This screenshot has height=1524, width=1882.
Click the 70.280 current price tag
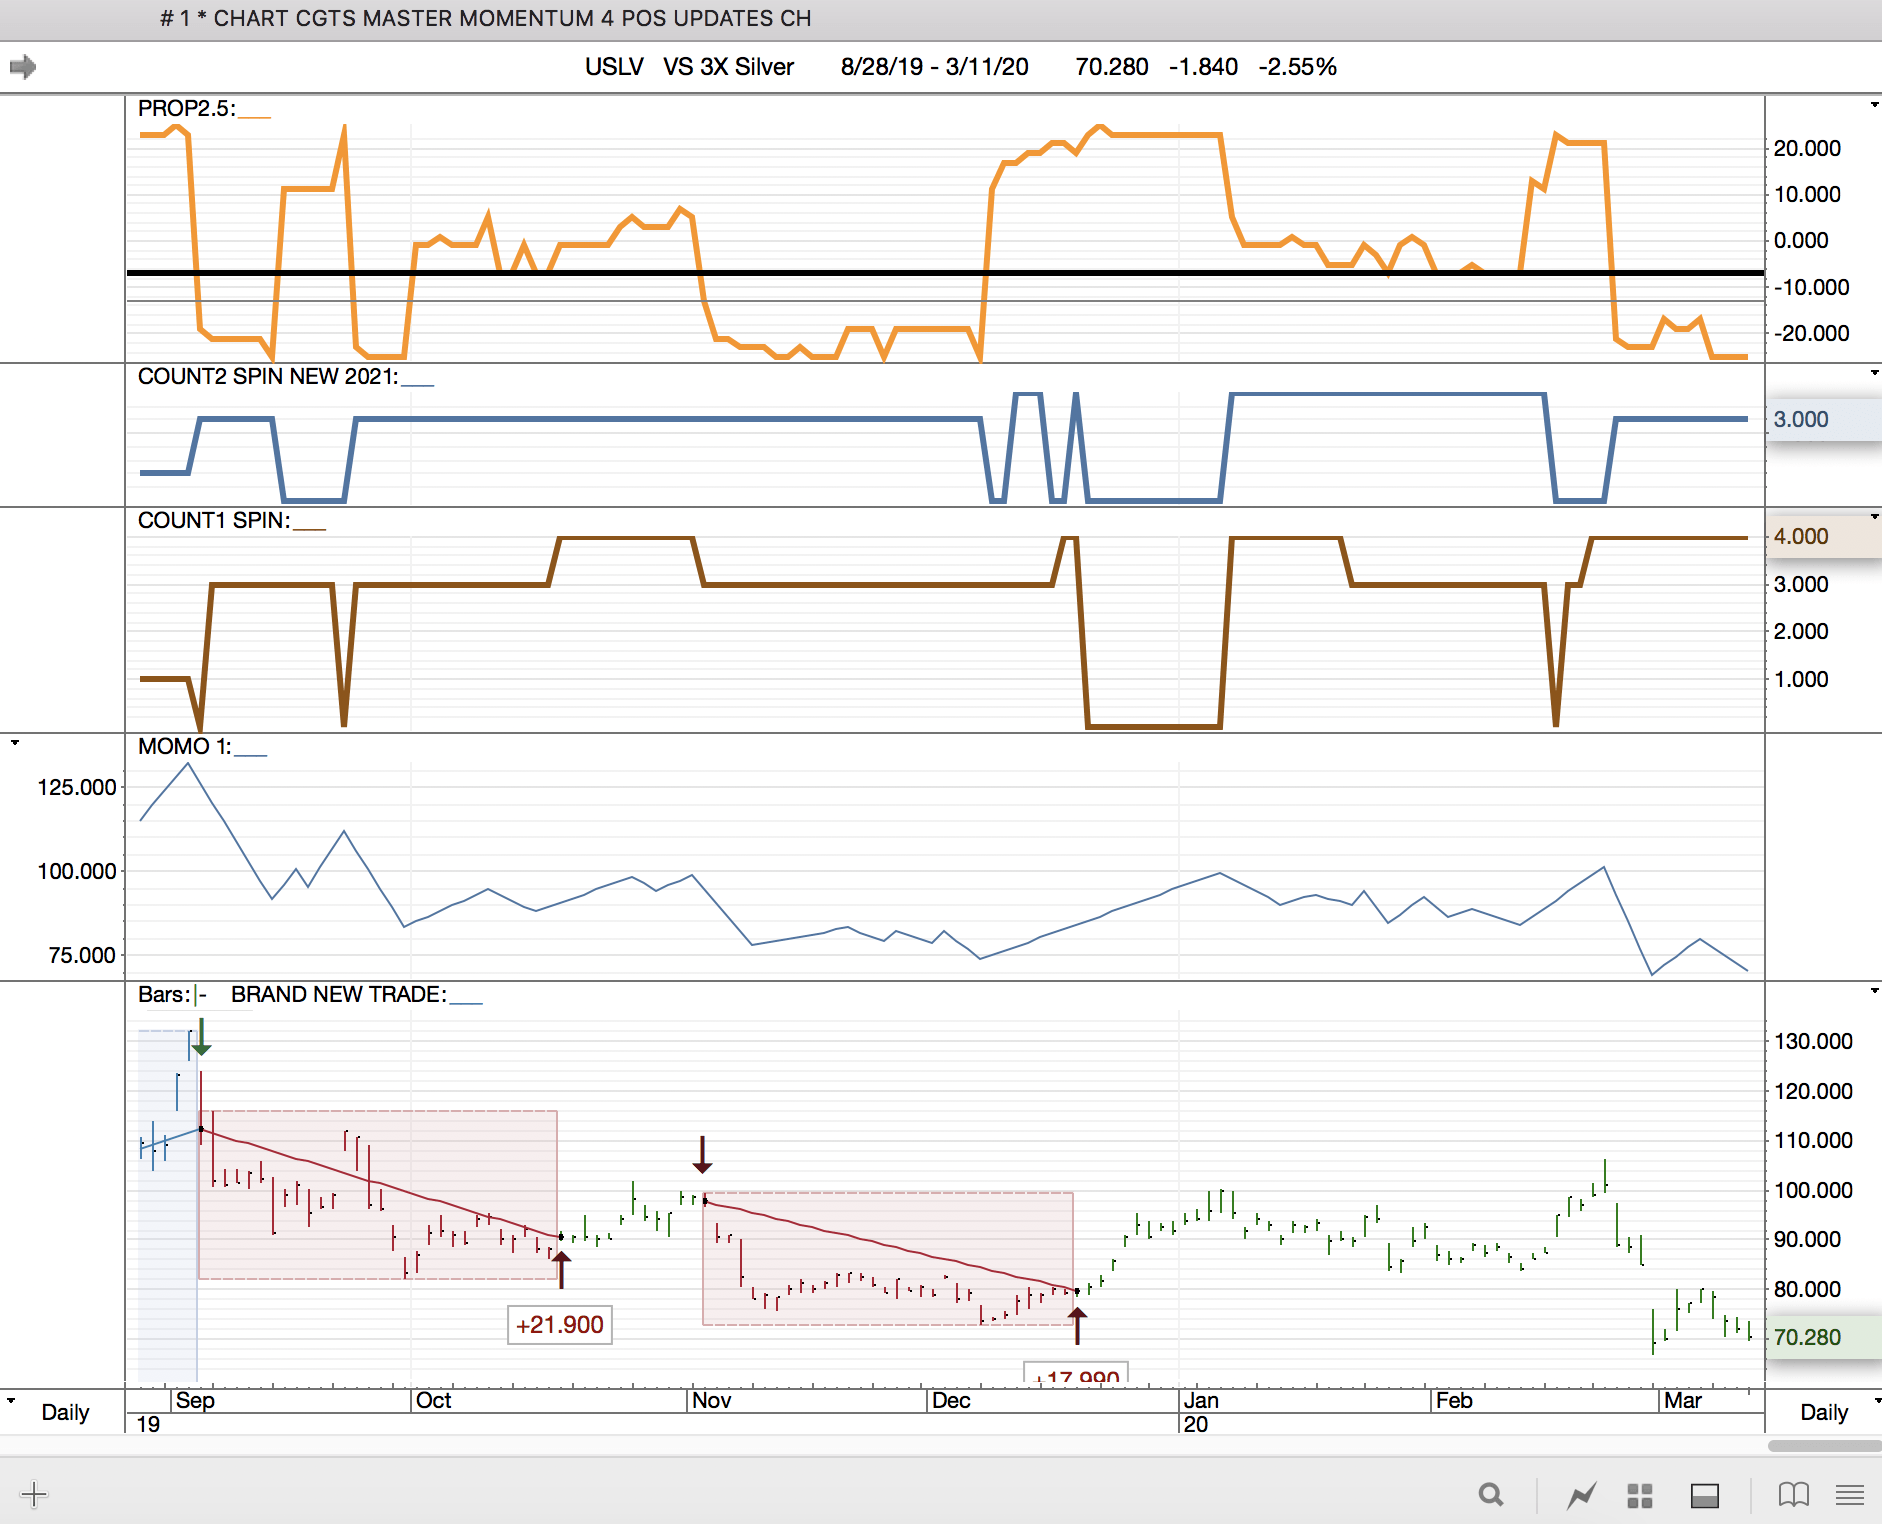click(1806, 1337)
